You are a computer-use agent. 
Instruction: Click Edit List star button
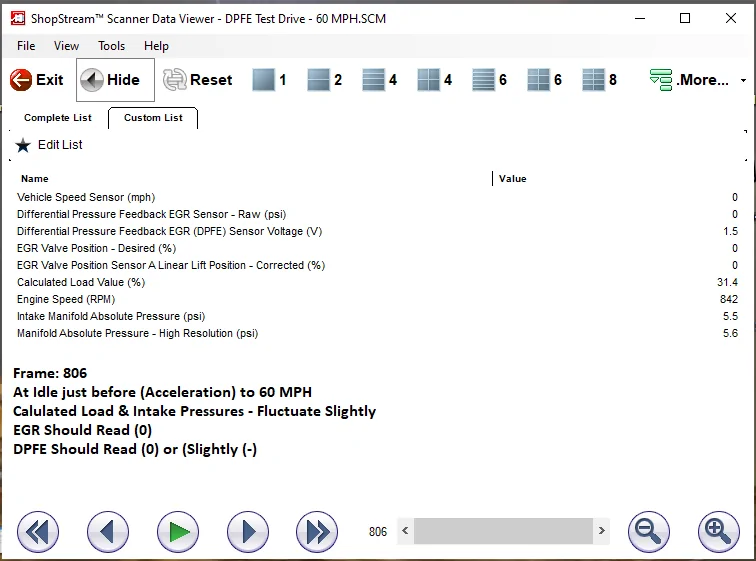[x=49, y=145]
